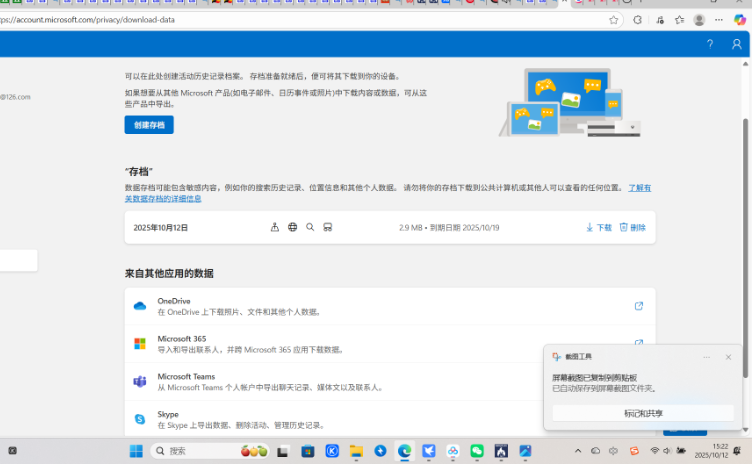Open the Wi-Fi network tray icon
Viewport: 753px width, 469px height.
654,451
